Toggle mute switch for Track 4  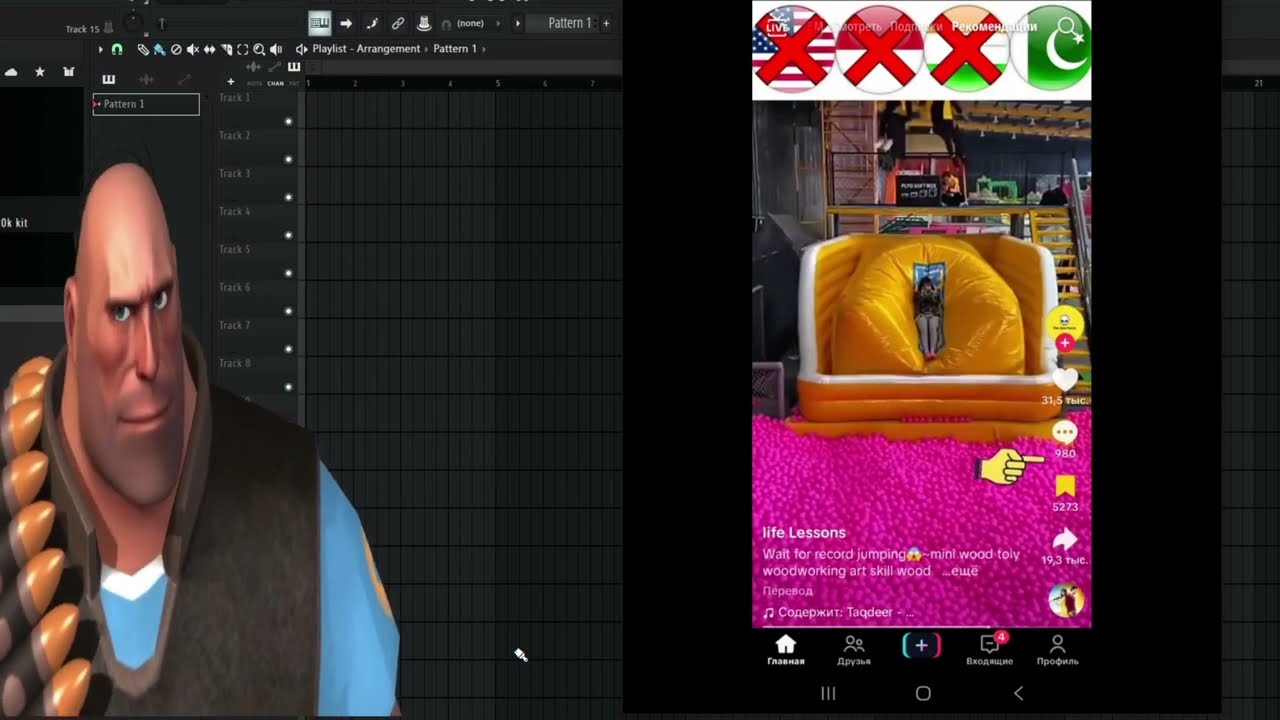point(288,236)
